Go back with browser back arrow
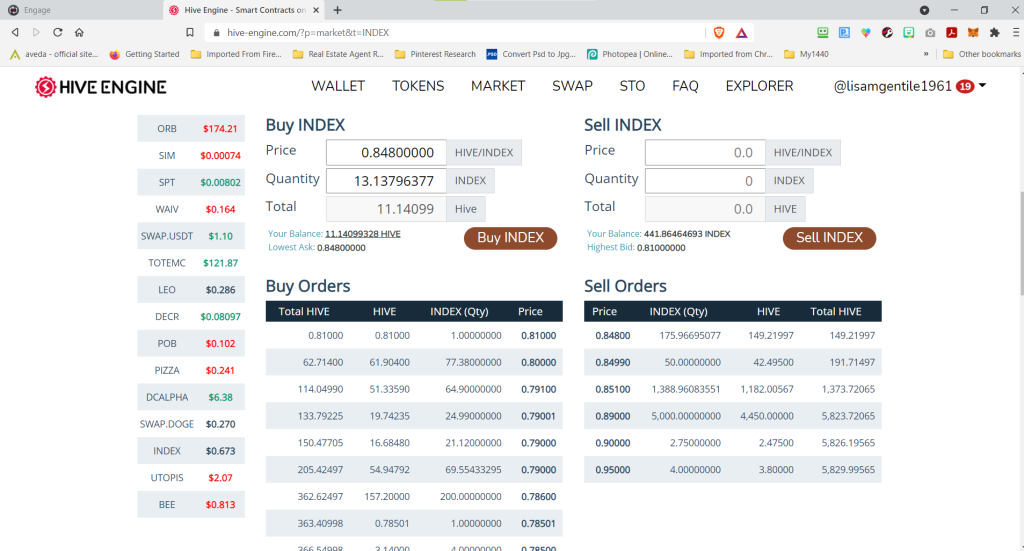The image size is (1024, 551). [15, 32]
